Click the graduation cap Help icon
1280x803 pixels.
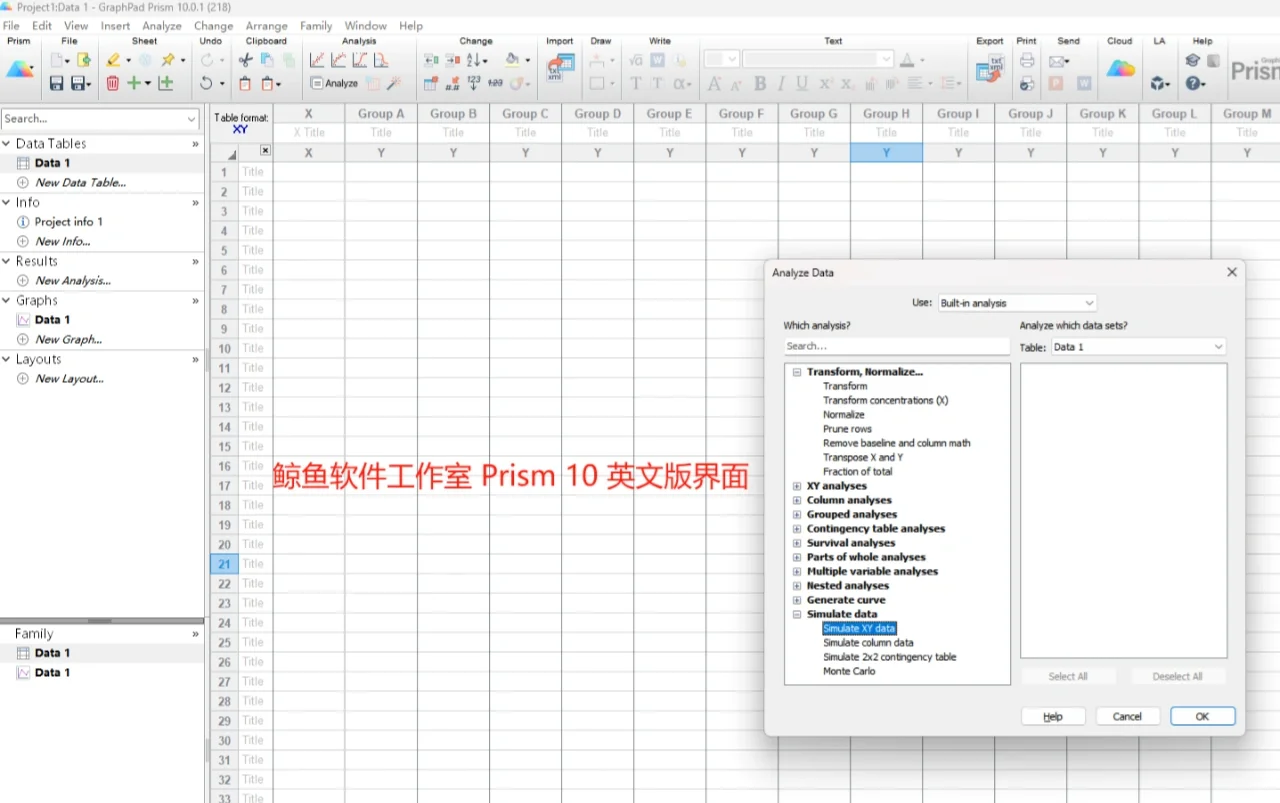1192,60
